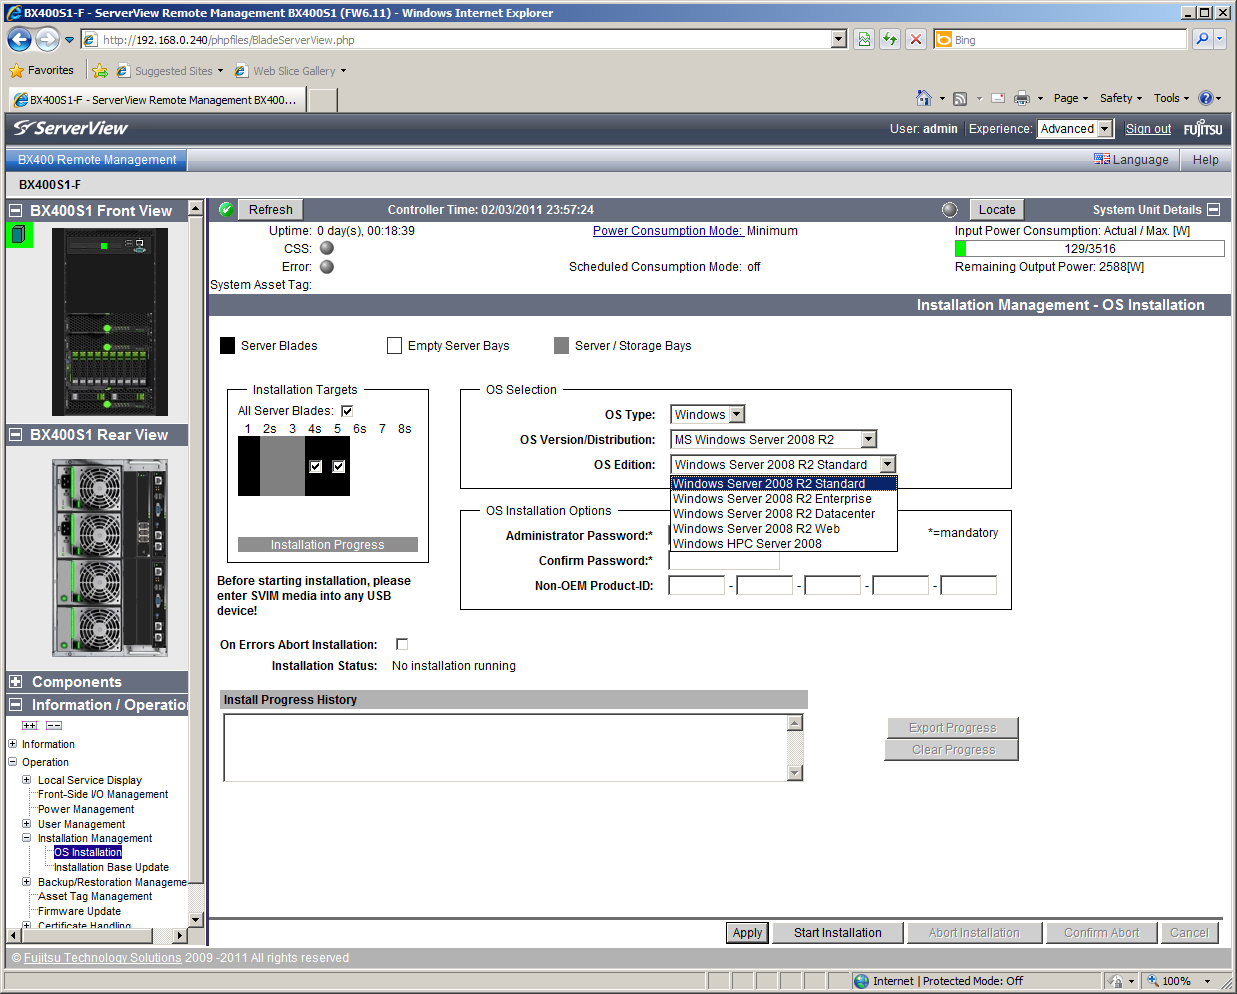This screenshot has height=994, width=1237.
Task: Click the browser Forward arrow button
Action: pyautogui.click(x=46, y=40)
